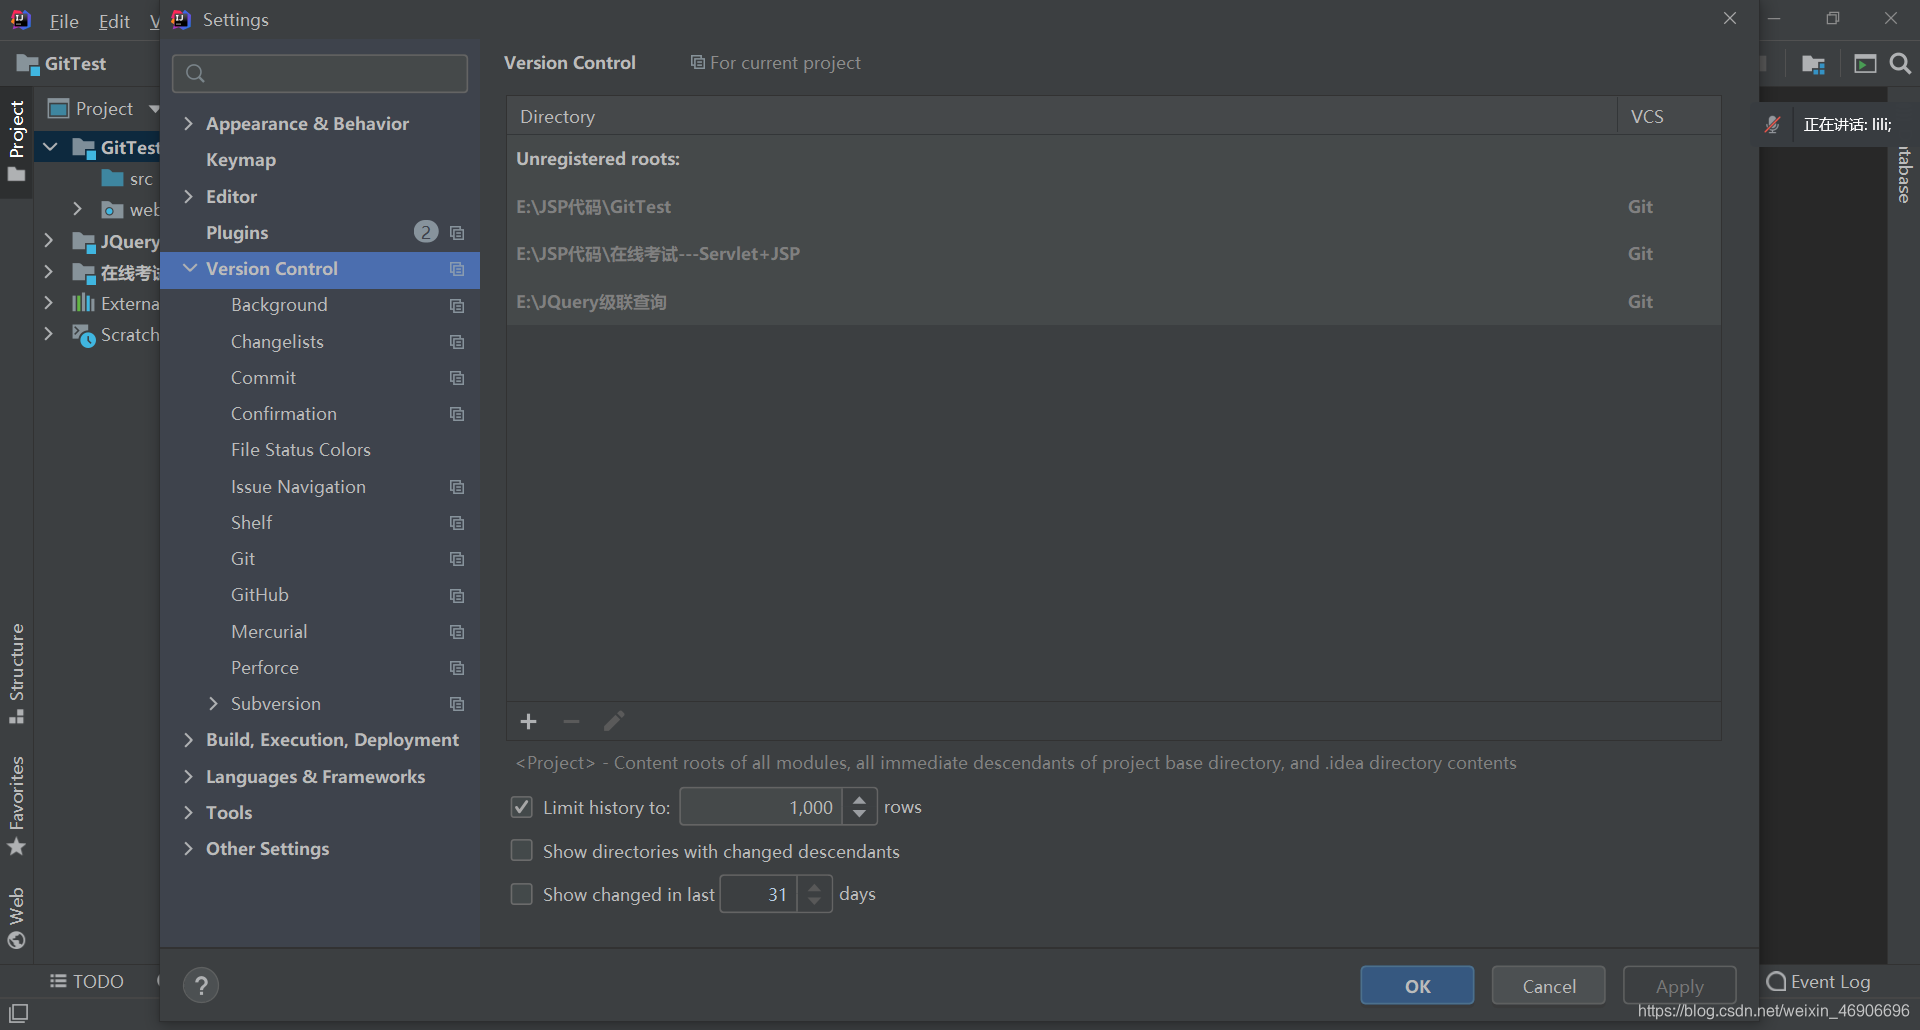Viewport: 1920px width, 1030px height.
Task: Click the Apply button
Action: pyautogui.click(x=1680, y=986)
